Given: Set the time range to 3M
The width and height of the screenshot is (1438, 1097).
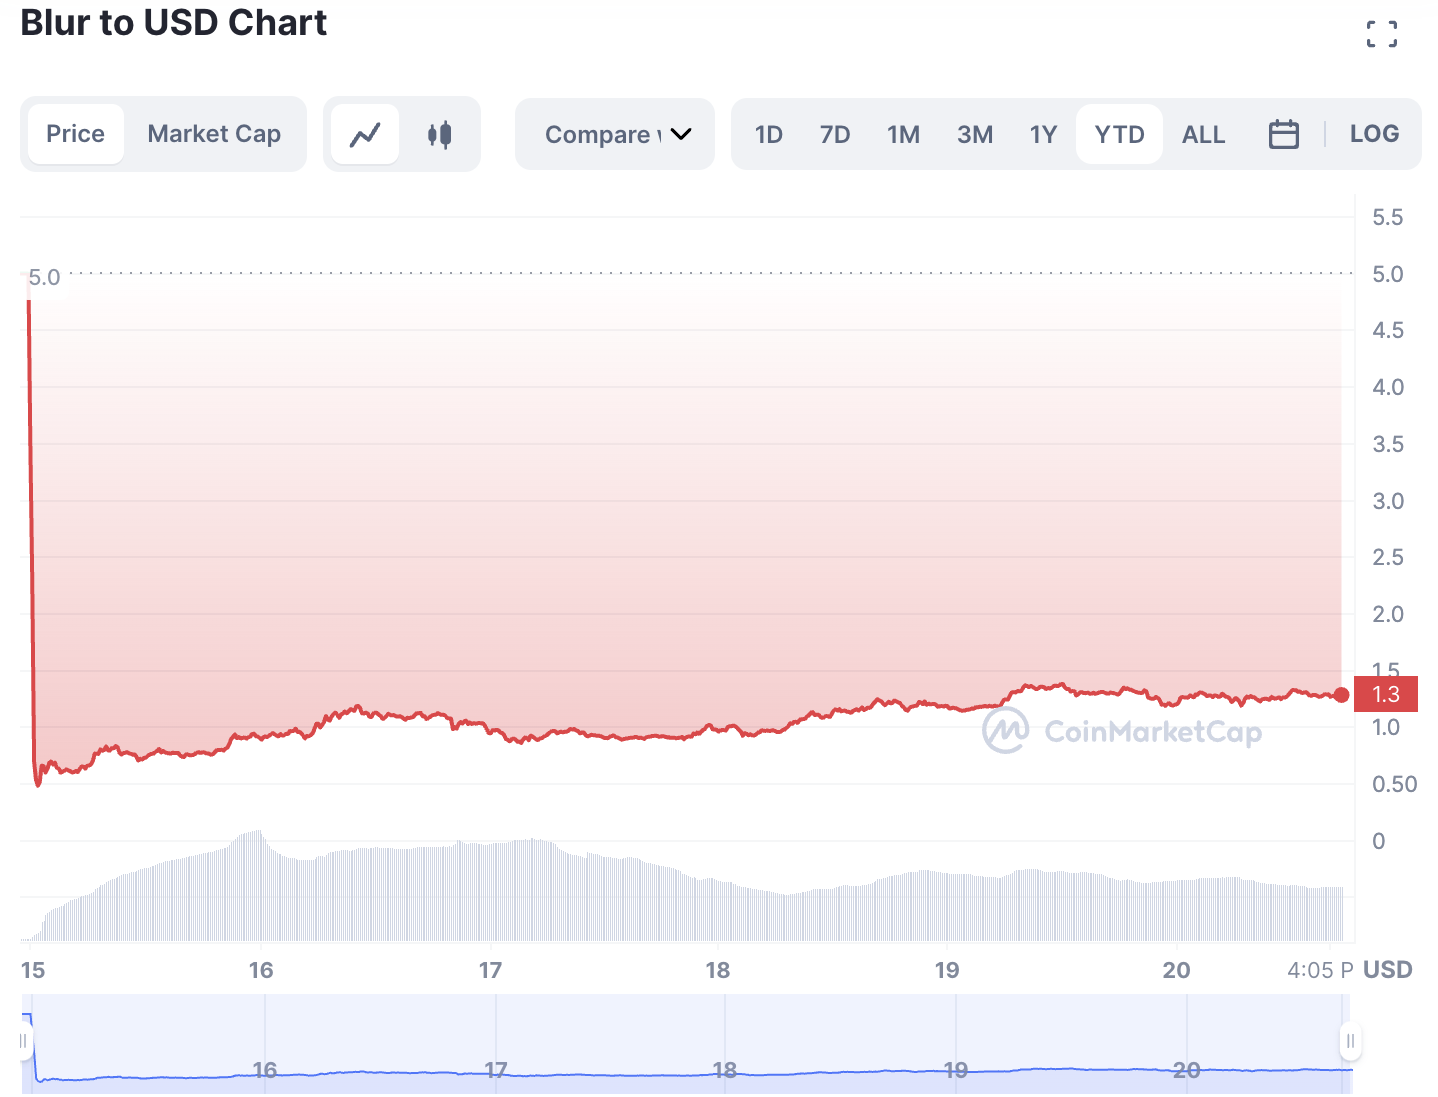Looking at the screenshot, I should tap(975, 134).
